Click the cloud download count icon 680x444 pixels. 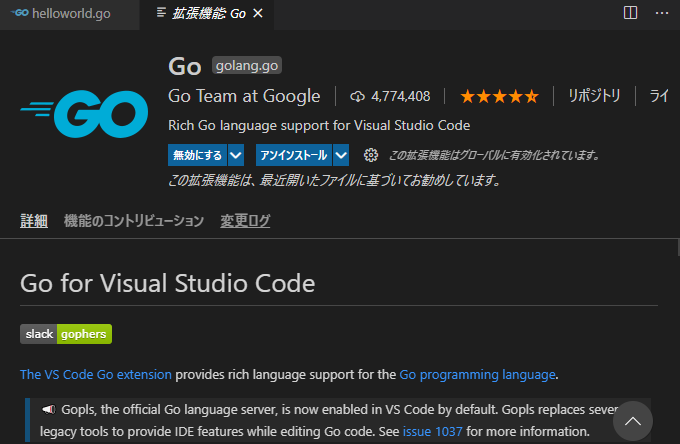(357, 96)
